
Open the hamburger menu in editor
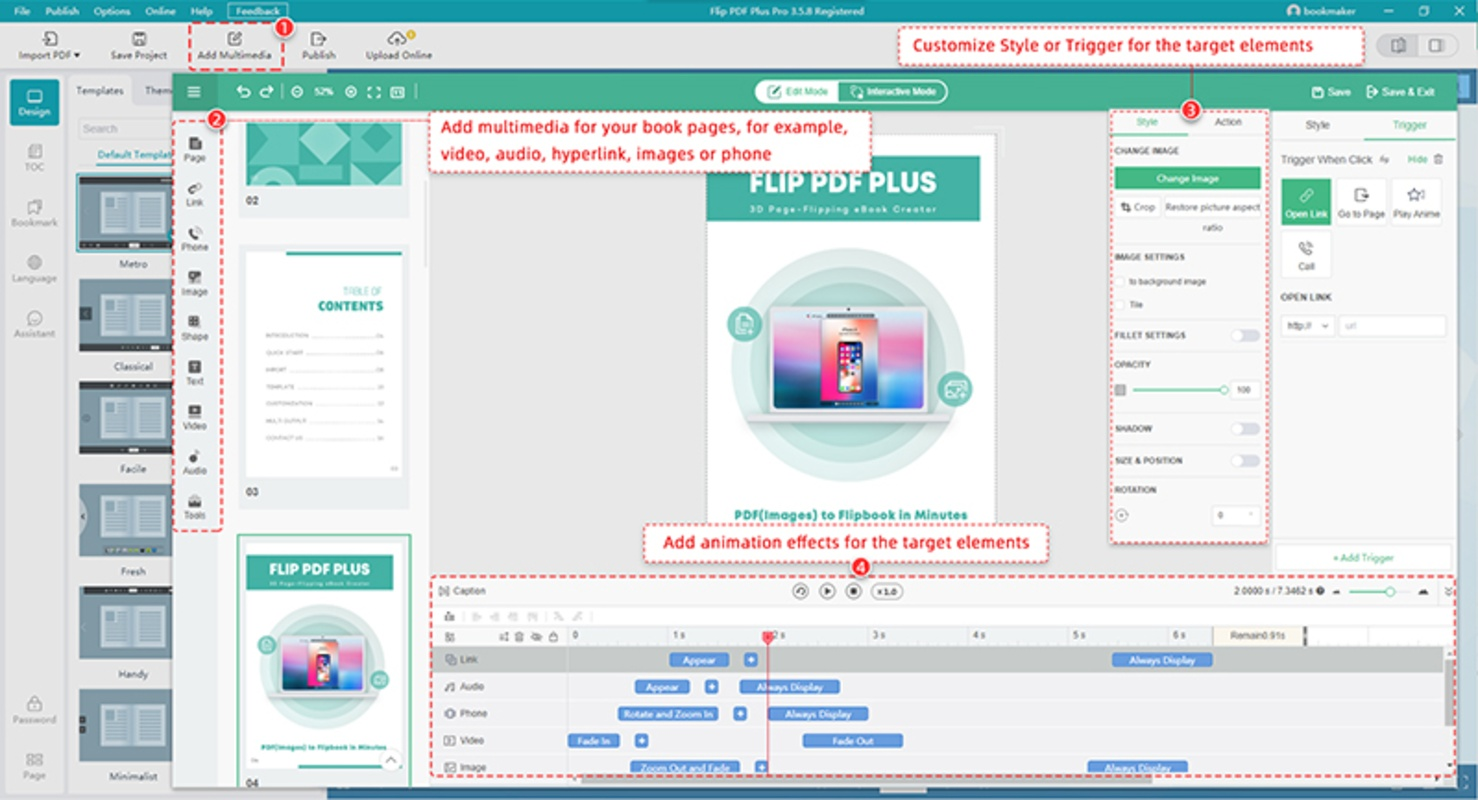pyautogui.click(x=194, y=92)
